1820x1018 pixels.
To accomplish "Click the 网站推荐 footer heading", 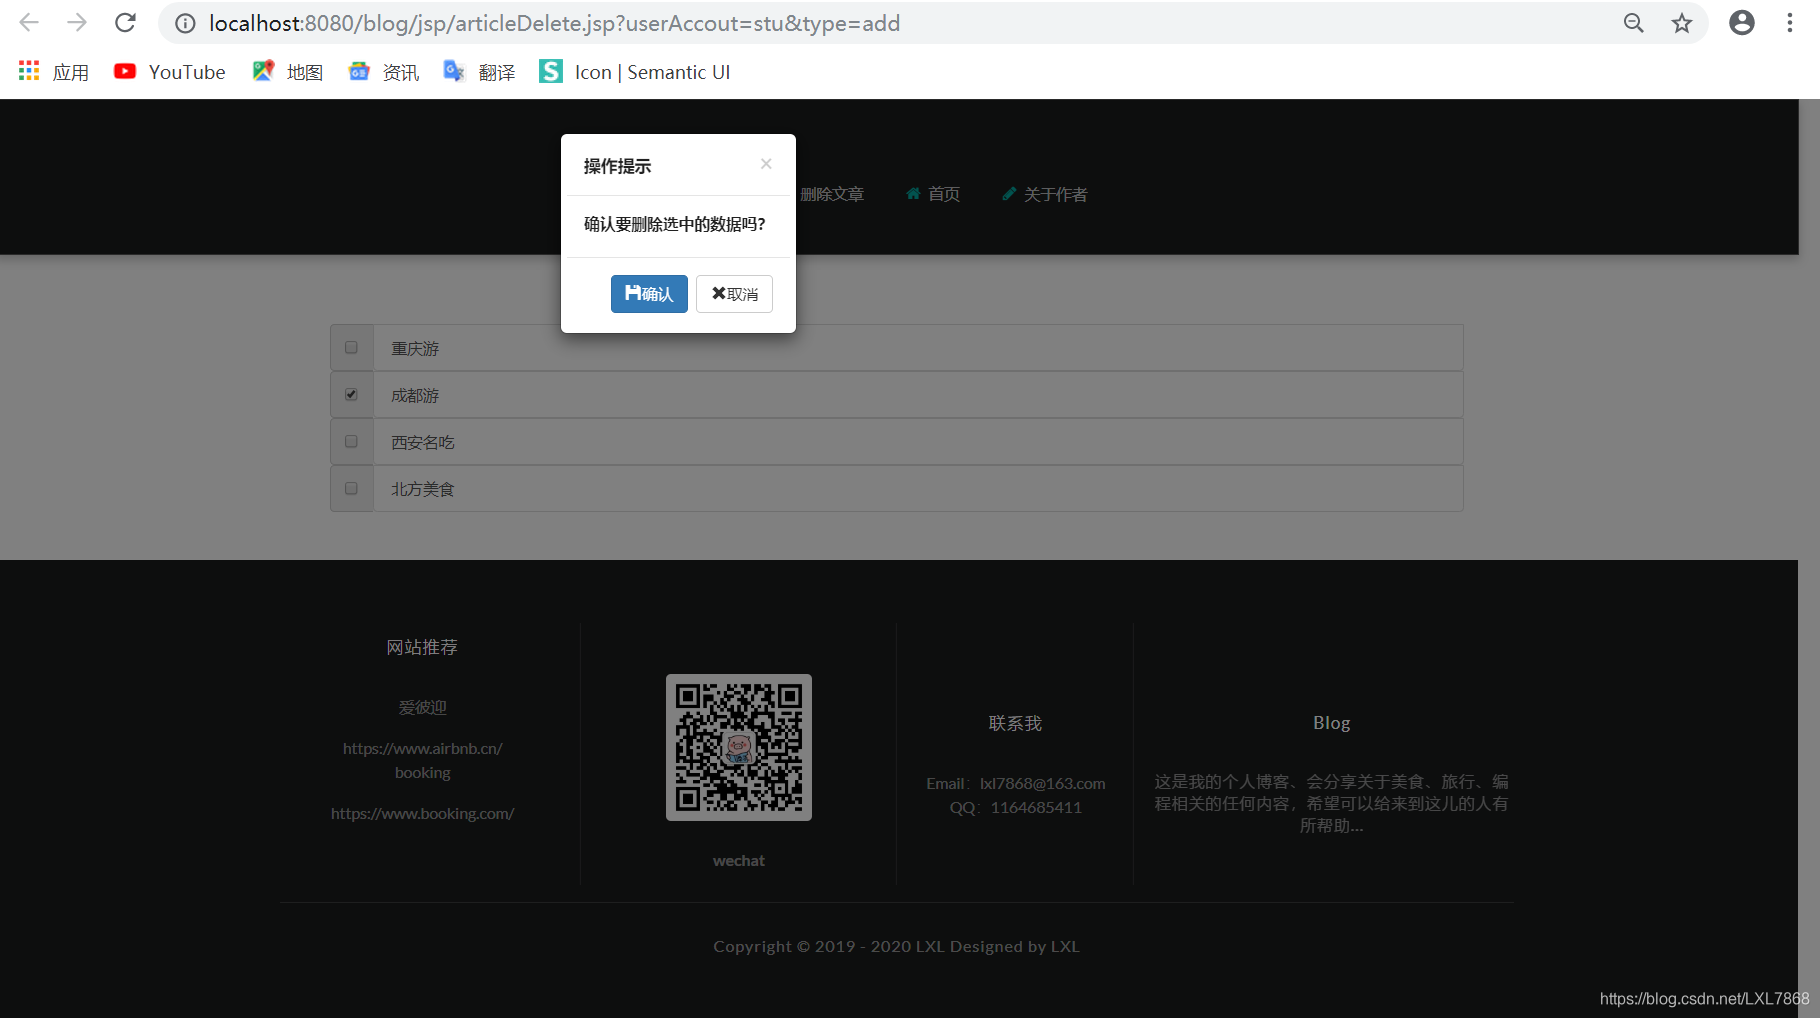I will [423, 647].
